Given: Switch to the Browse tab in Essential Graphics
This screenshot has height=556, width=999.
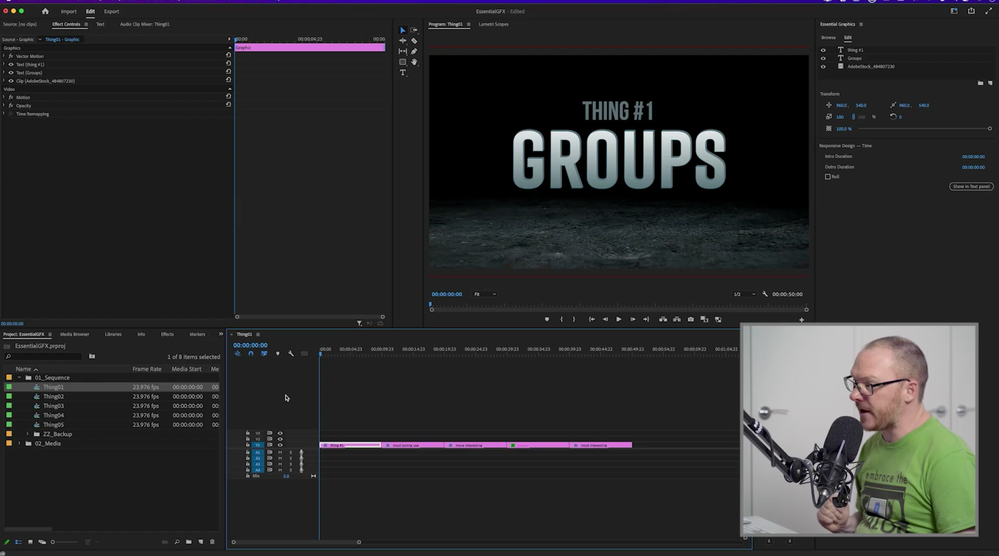Looking at the screenshot, I should pos(828,37).
